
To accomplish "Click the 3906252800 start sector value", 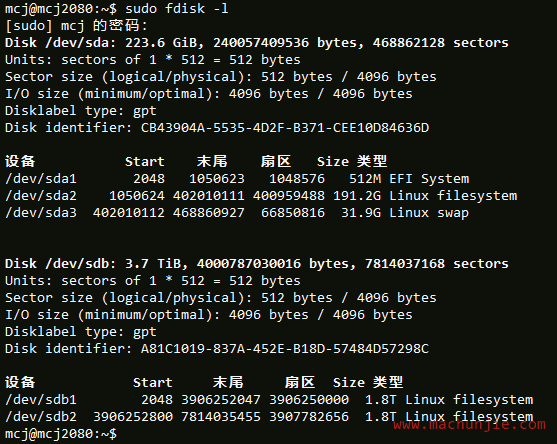I will click(x=133, y=417).
